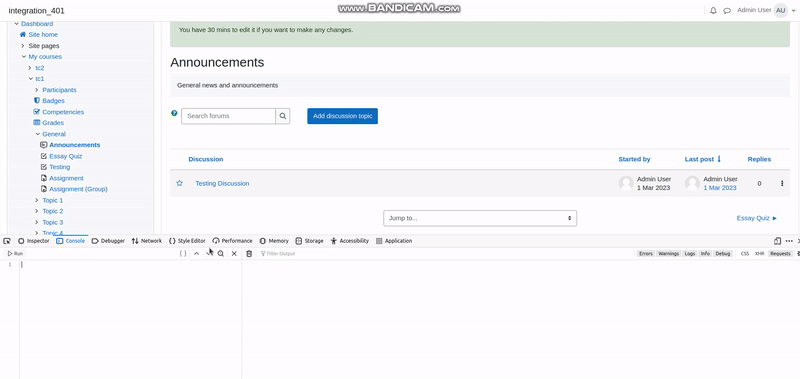Toggle responsive design mode icon

(x=777, y=241)
